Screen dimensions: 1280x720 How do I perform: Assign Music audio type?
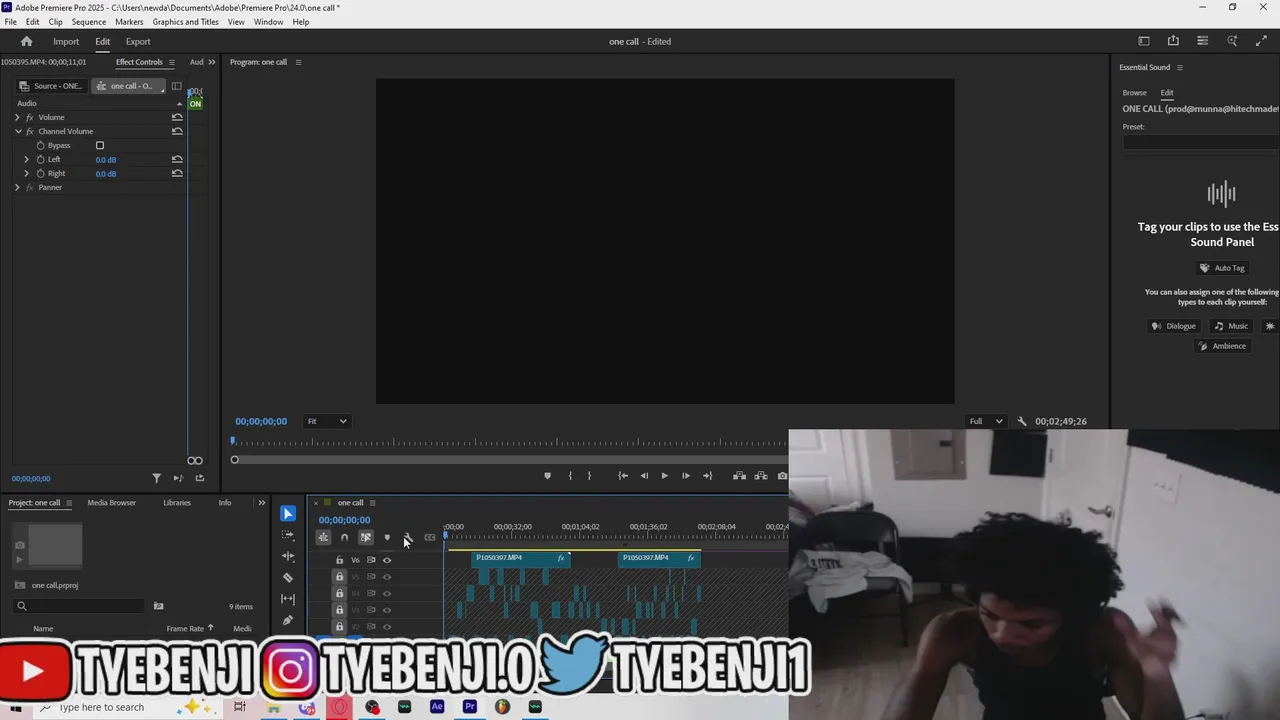(x=1231, y=326)
